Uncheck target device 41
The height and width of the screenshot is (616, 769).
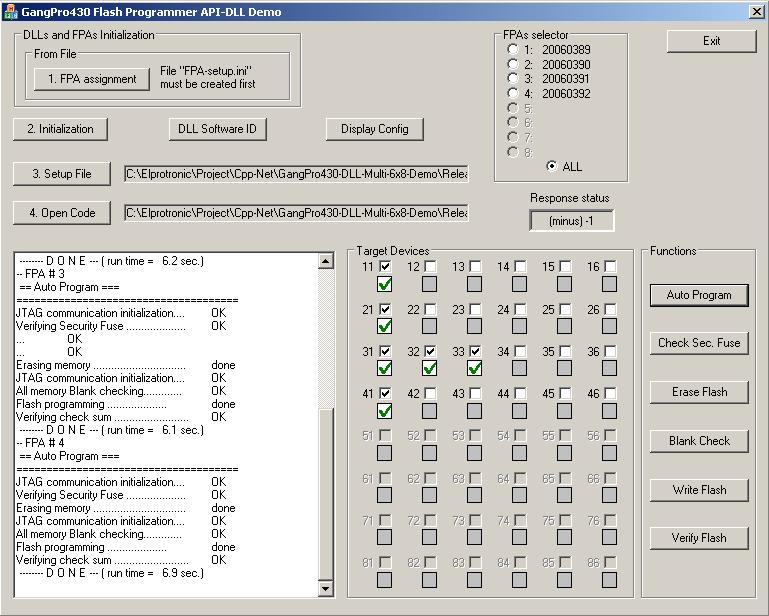385,393
